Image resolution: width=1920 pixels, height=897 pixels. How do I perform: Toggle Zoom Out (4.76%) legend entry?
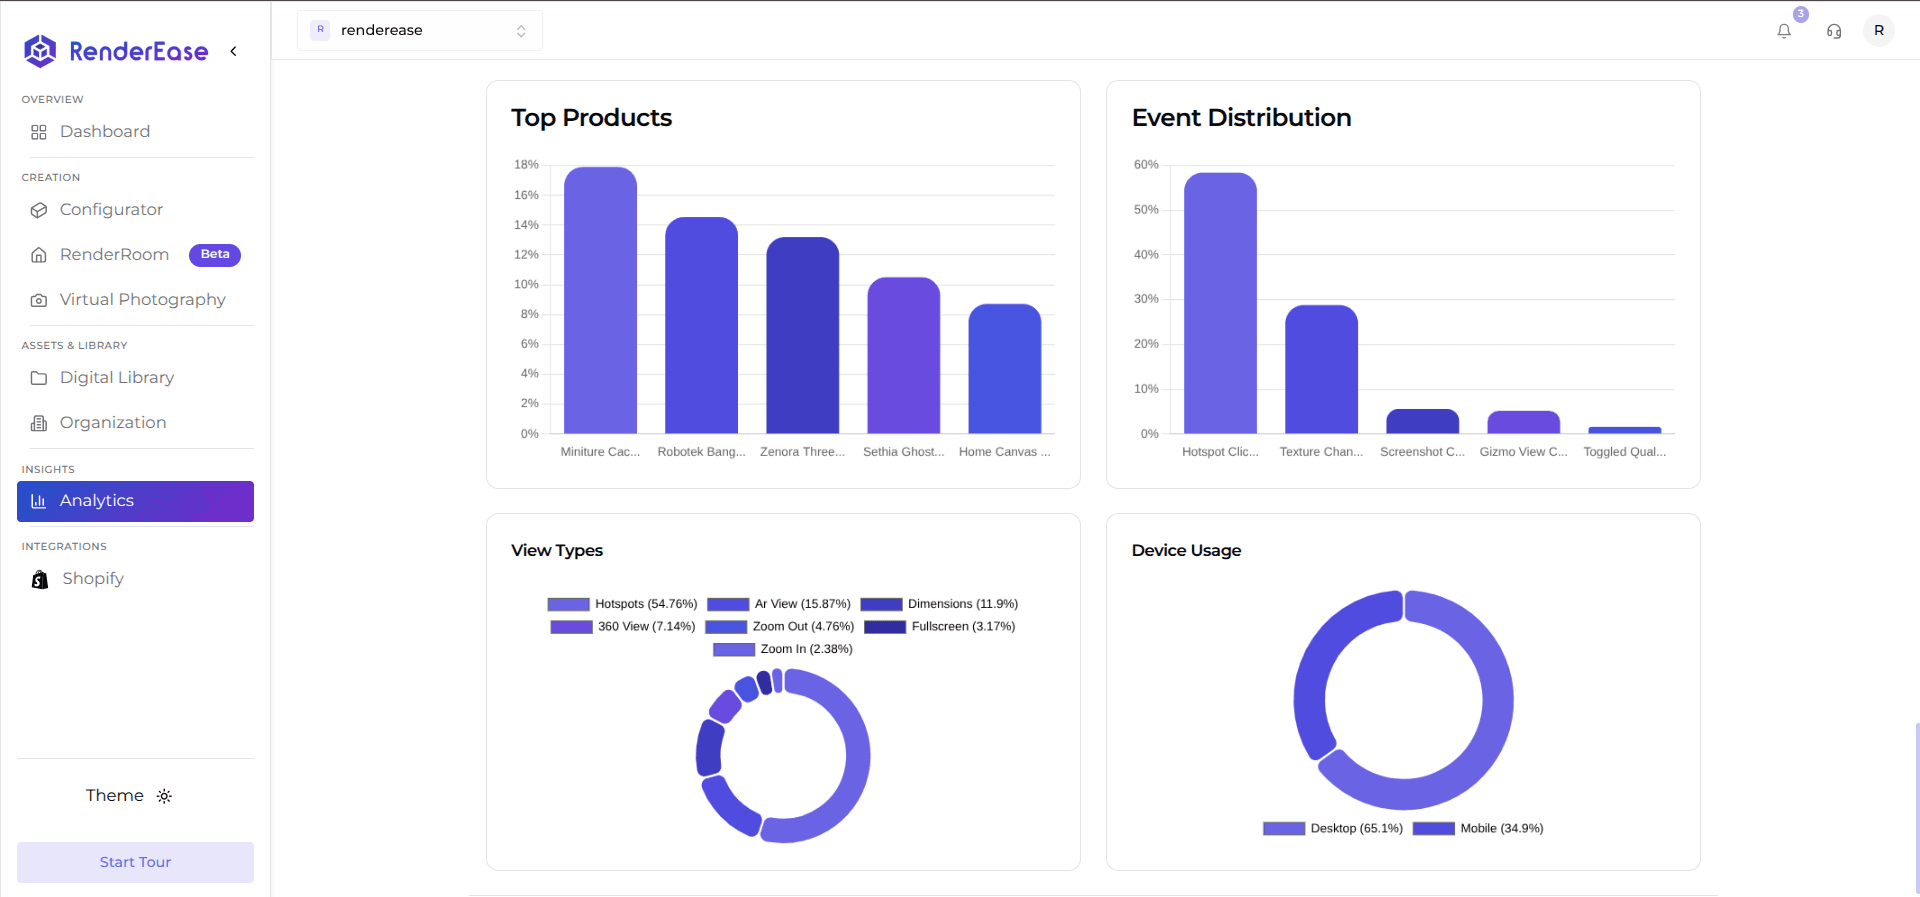point(780,627)
